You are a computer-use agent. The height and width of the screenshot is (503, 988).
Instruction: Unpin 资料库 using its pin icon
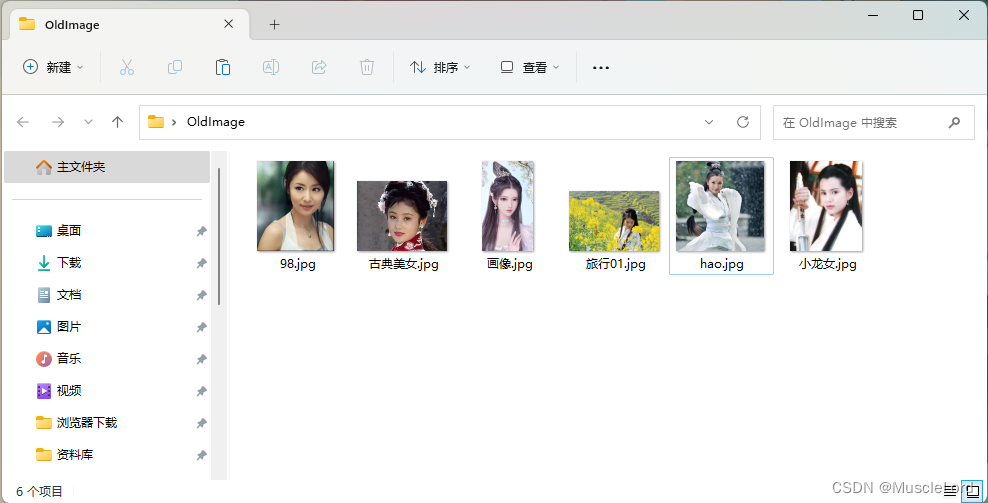tap(201, 454)
